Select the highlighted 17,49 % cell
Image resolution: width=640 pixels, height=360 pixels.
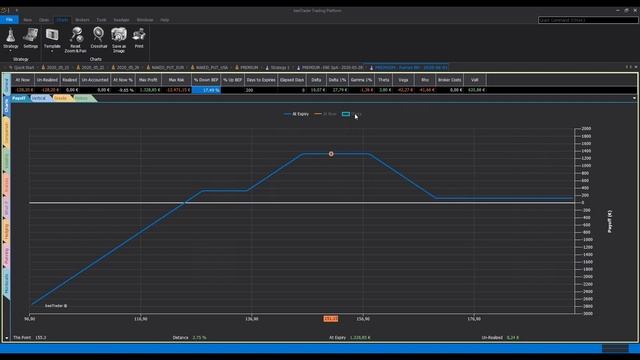pos(206,90)
